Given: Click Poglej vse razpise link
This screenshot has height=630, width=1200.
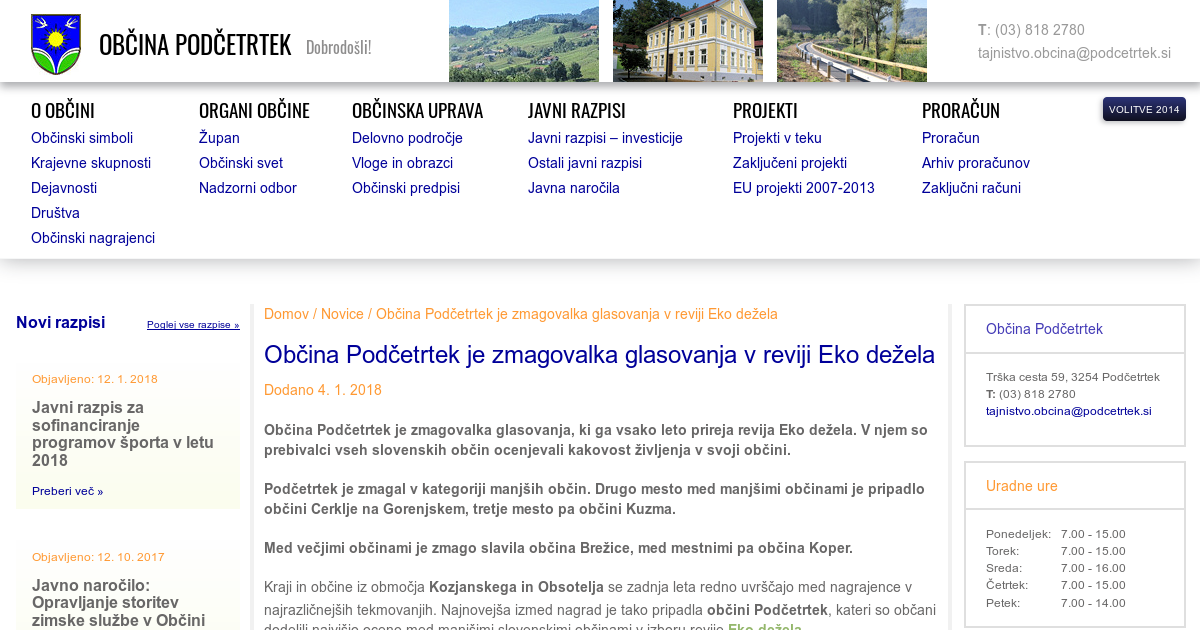Looking at the screenshot, I should 193,325.
